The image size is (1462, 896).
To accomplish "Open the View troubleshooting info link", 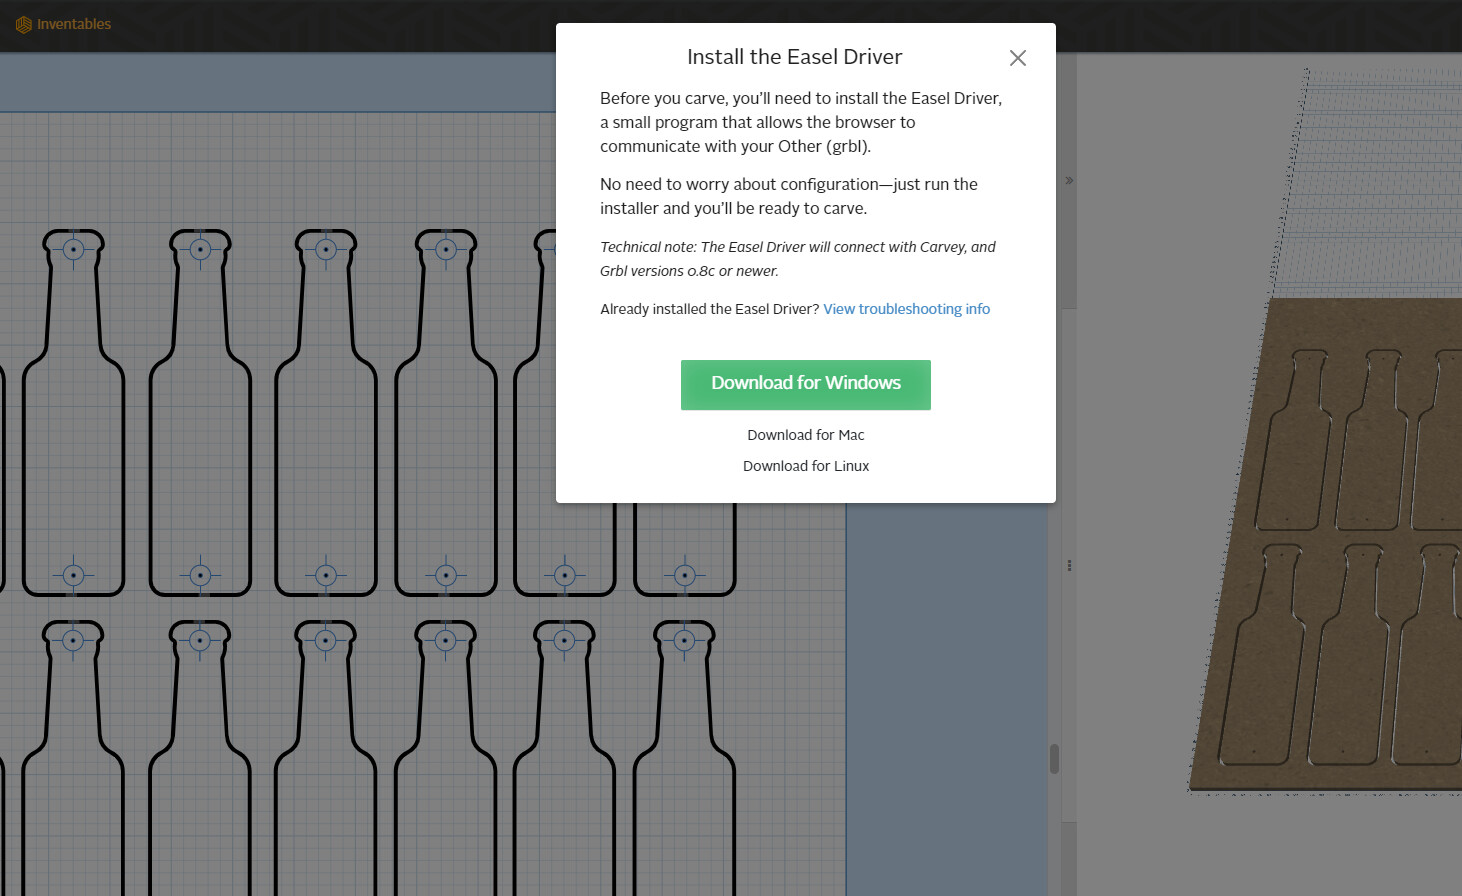I will click(906, 309).
